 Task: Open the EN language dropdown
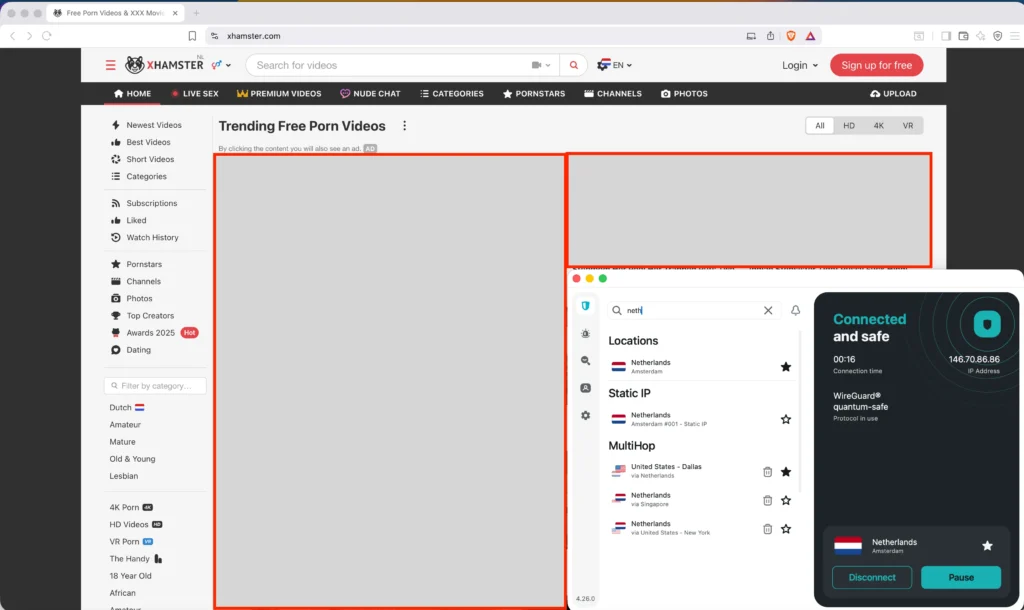click(x=615, y=64)
